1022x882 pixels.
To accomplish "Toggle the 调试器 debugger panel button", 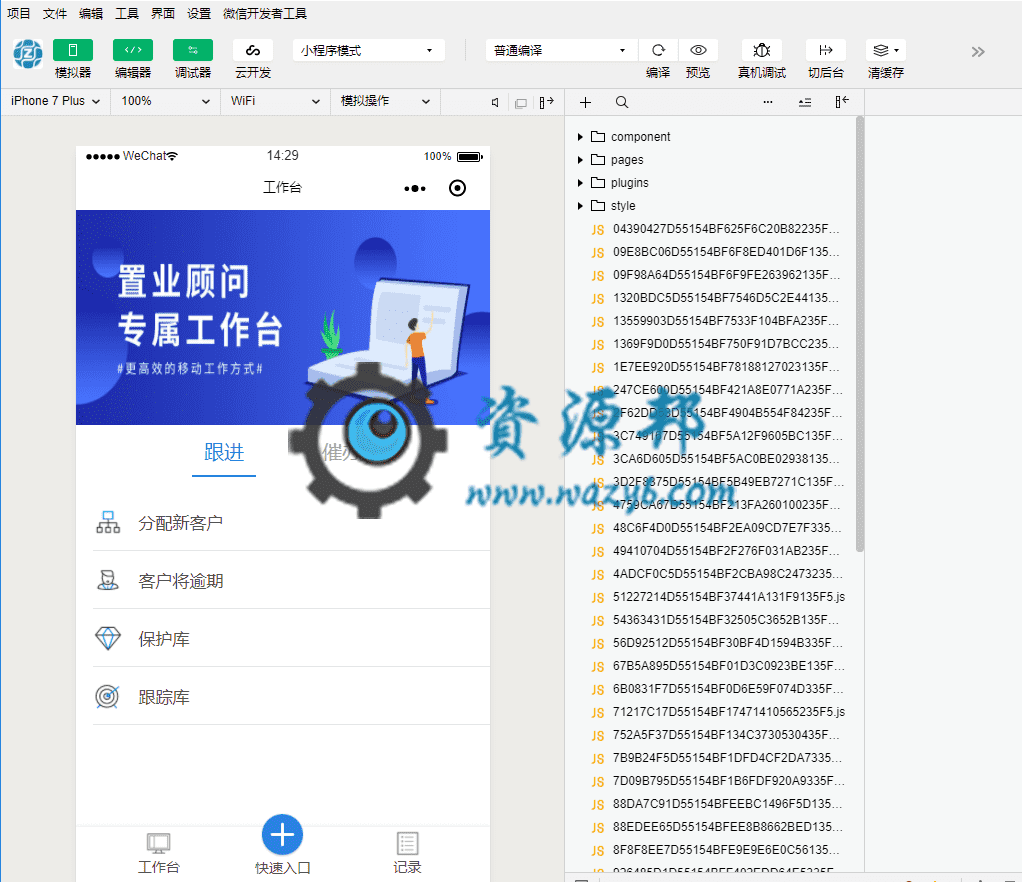I will [192, 50].
